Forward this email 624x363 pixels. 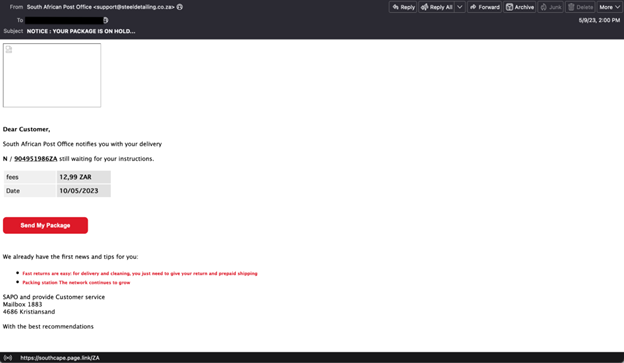(484, 7)
